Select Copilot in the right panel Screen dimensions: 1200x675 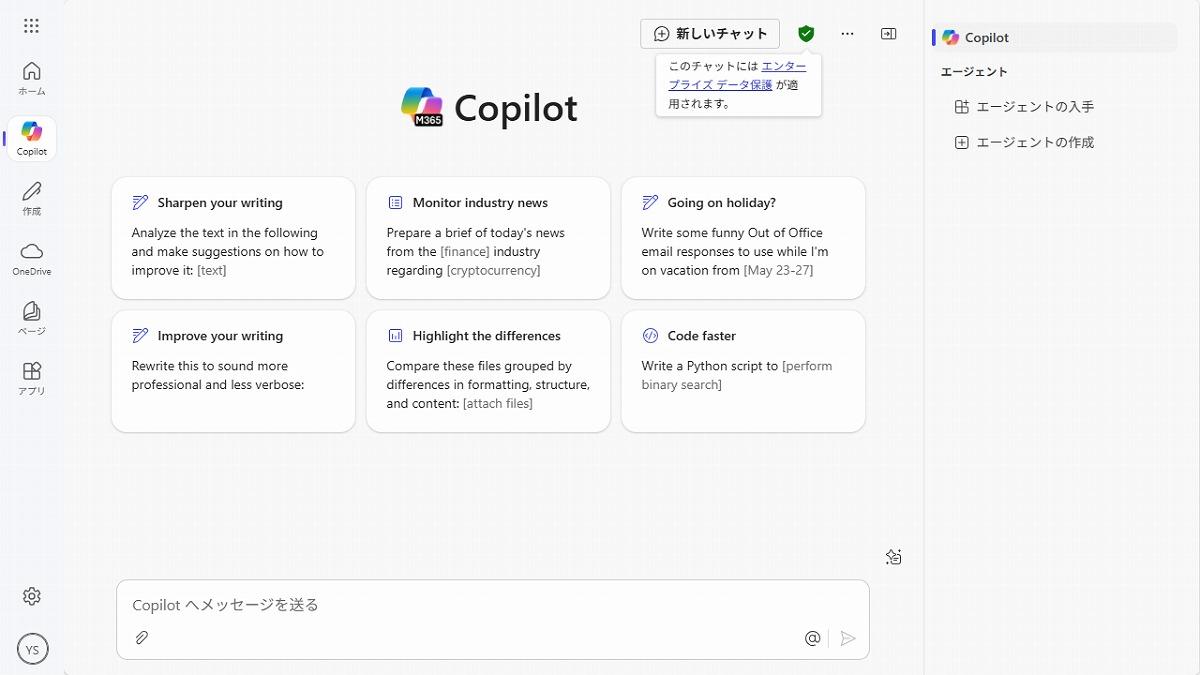tap(1055, 37)
